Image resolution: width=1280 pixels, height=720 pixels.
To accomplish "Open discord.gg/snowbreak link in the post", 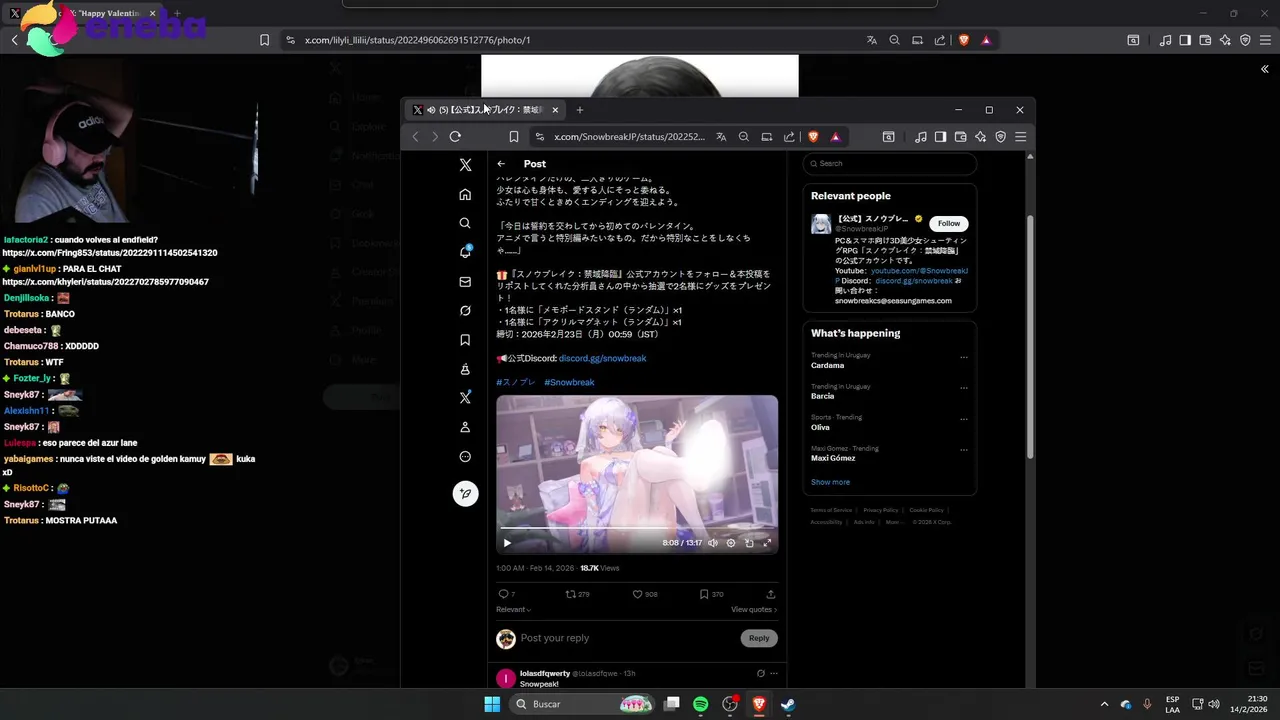I will click(x=603, y=358).
